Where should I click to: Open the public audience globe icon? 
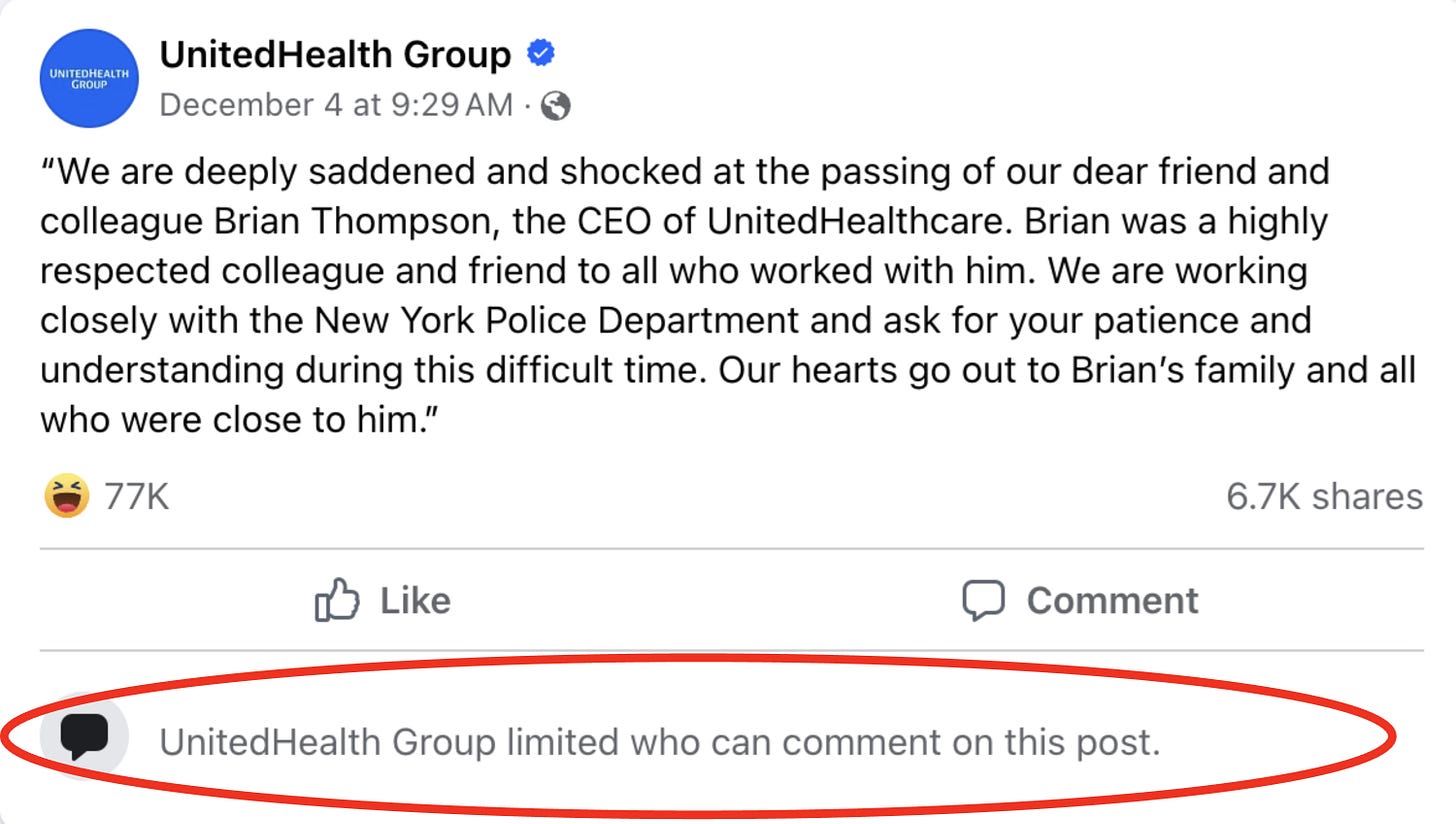557,103
